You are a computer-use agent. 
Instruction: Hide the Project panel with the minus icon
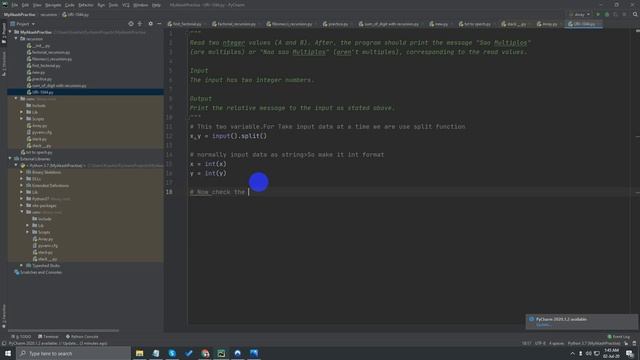pyautogui.click(x=159, y=24)
